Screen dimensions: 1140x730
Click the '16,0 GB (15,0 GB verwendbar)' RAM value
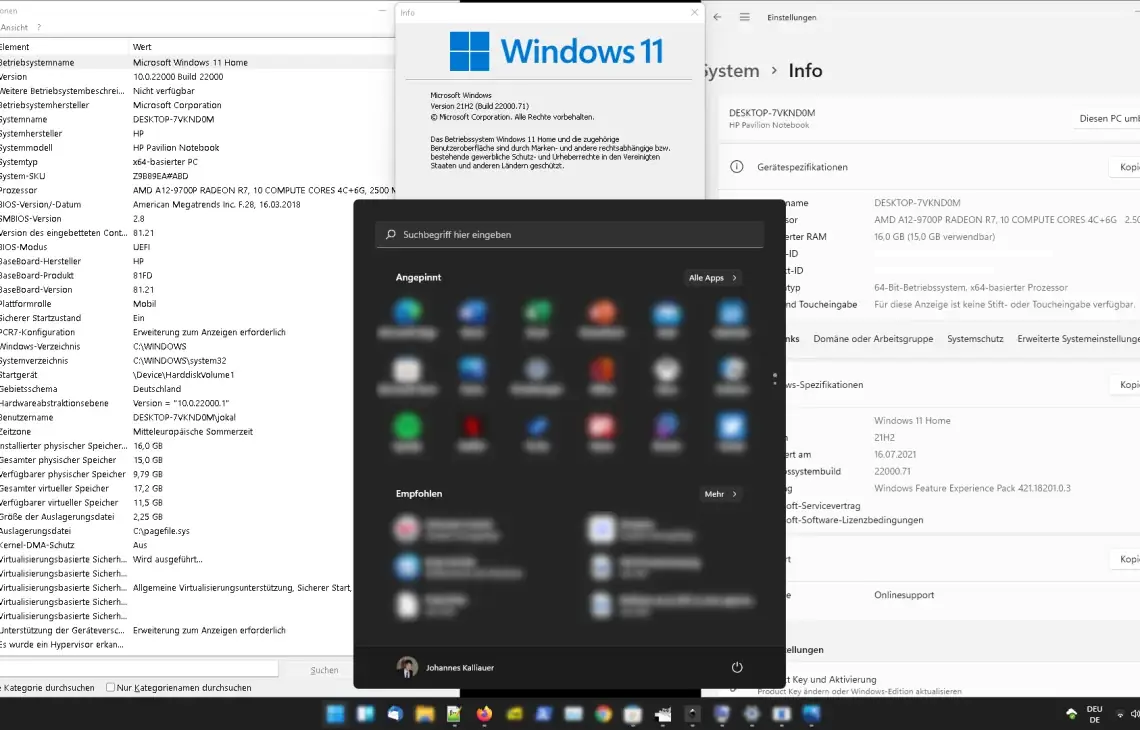(x=934, y=236)
